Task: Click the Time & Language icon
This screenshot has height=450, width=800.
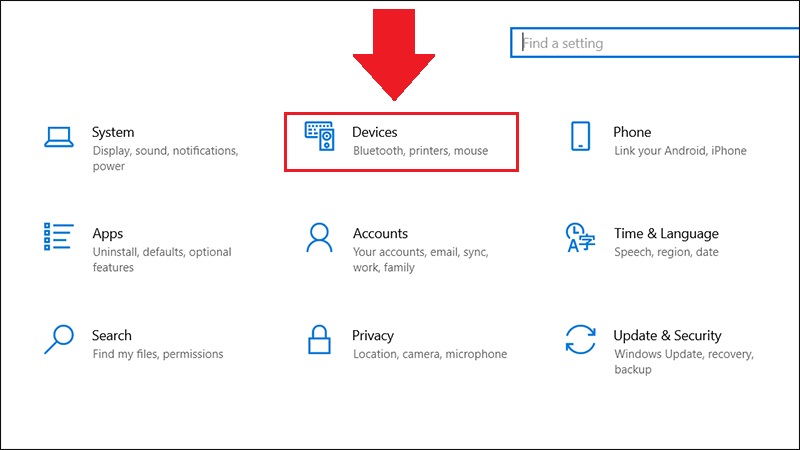Action: pyautogui.click(x=580, y=237)
